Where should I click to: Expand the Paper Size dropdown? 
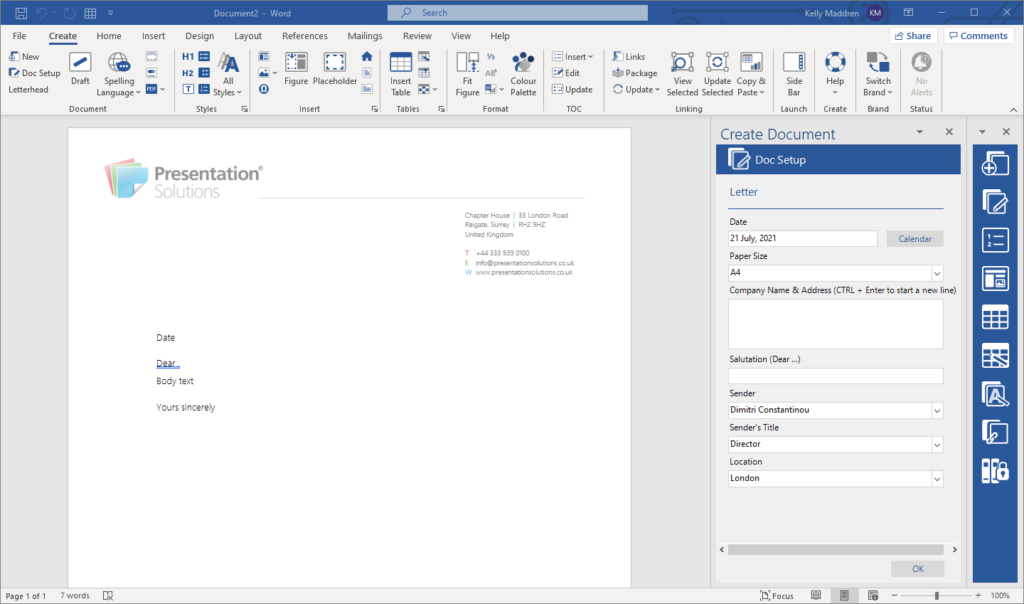point(937,273)
